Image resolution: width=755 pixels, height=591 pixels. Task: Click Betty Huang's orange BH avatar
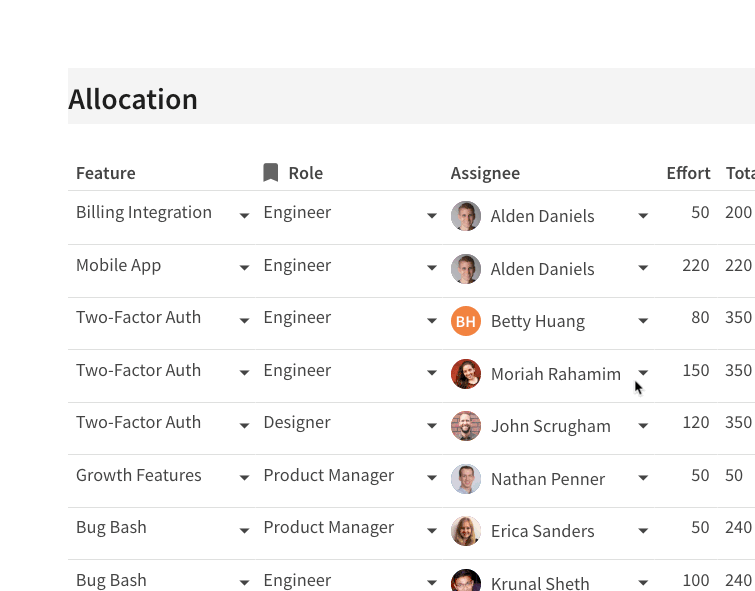466,321
